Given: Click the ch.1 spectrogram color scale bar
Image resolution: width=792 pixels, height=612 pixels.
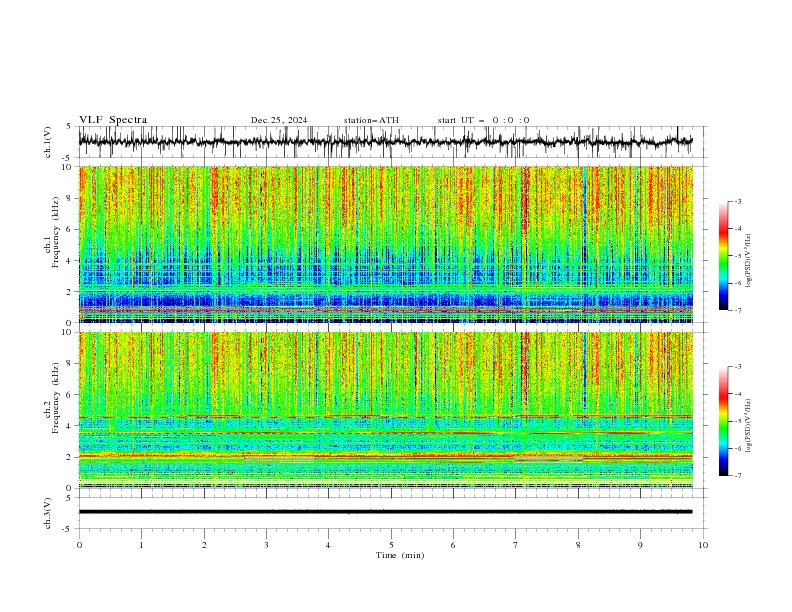Looking at the screenshot, I should (x=723, y=256).
